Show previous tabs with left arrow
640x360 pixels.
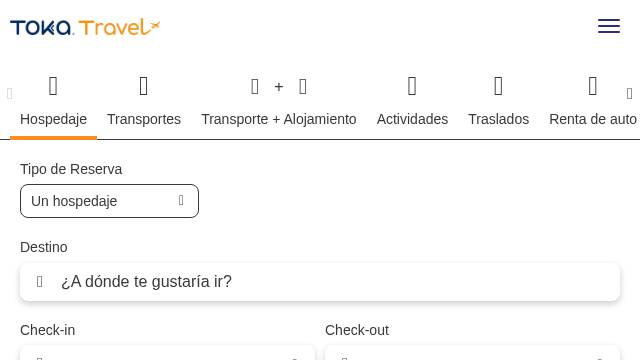click(x=10, y=93)
